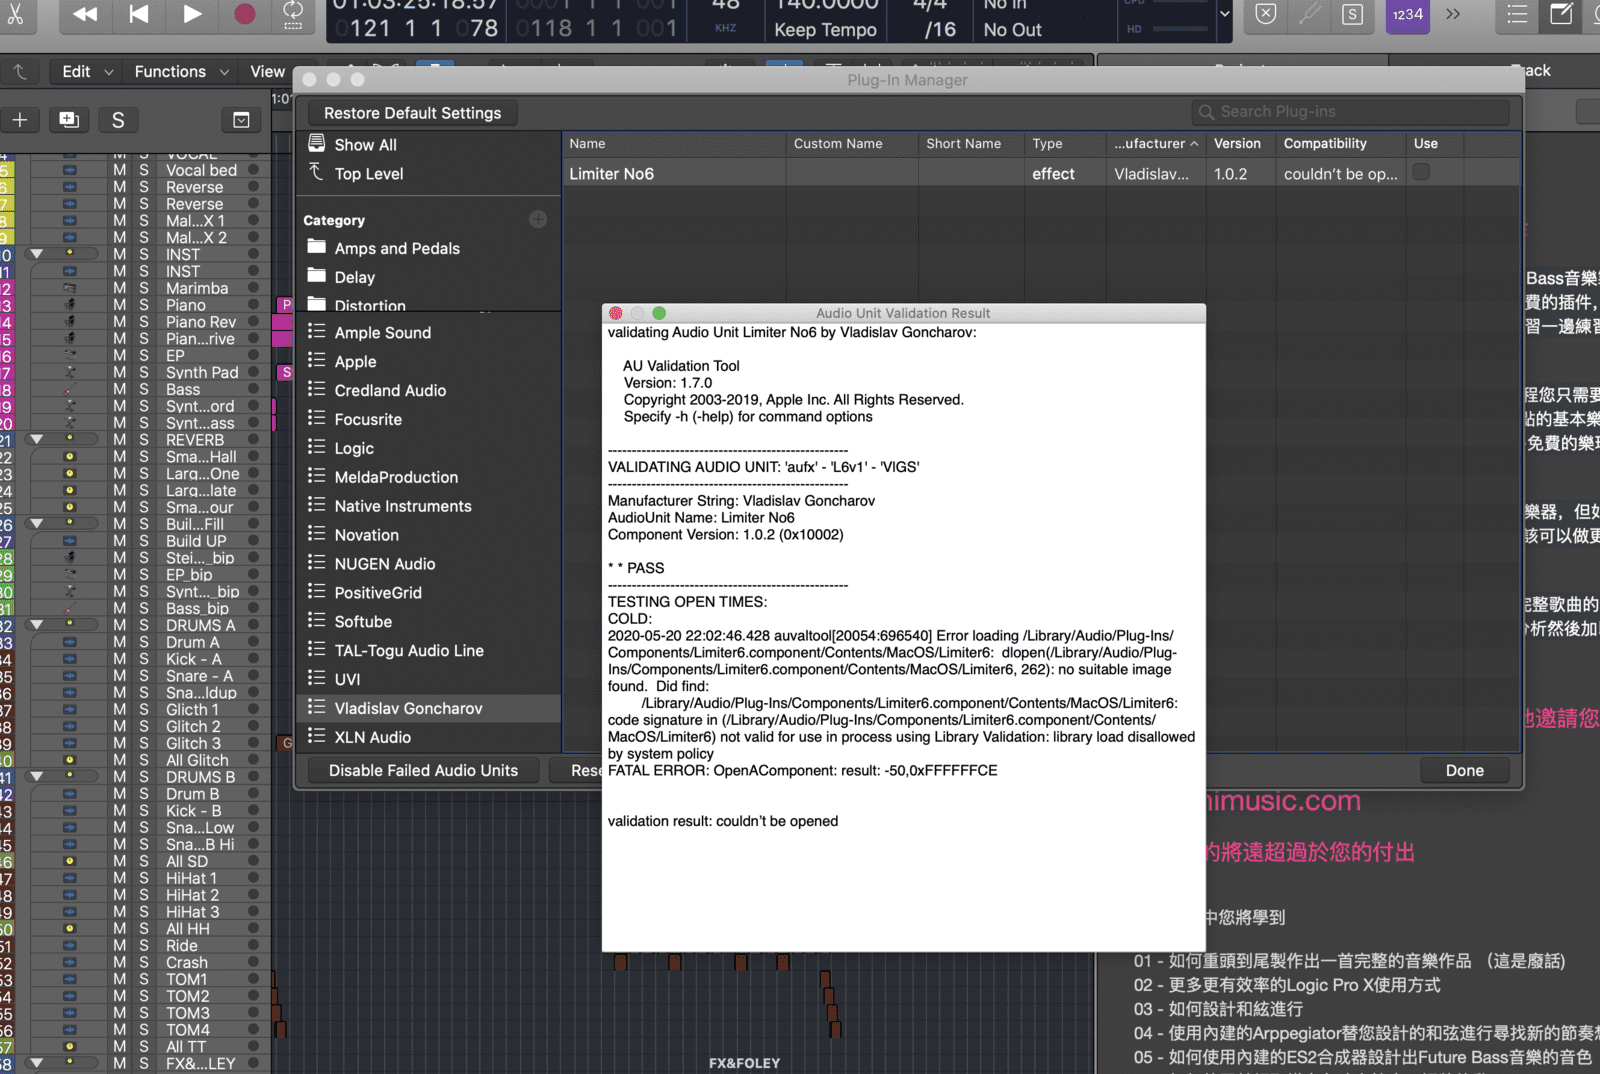Expand the toolbar overflow double-chevron
The height and width of the screenshot is (1074, 1600).
click(x=1453, y=14)
